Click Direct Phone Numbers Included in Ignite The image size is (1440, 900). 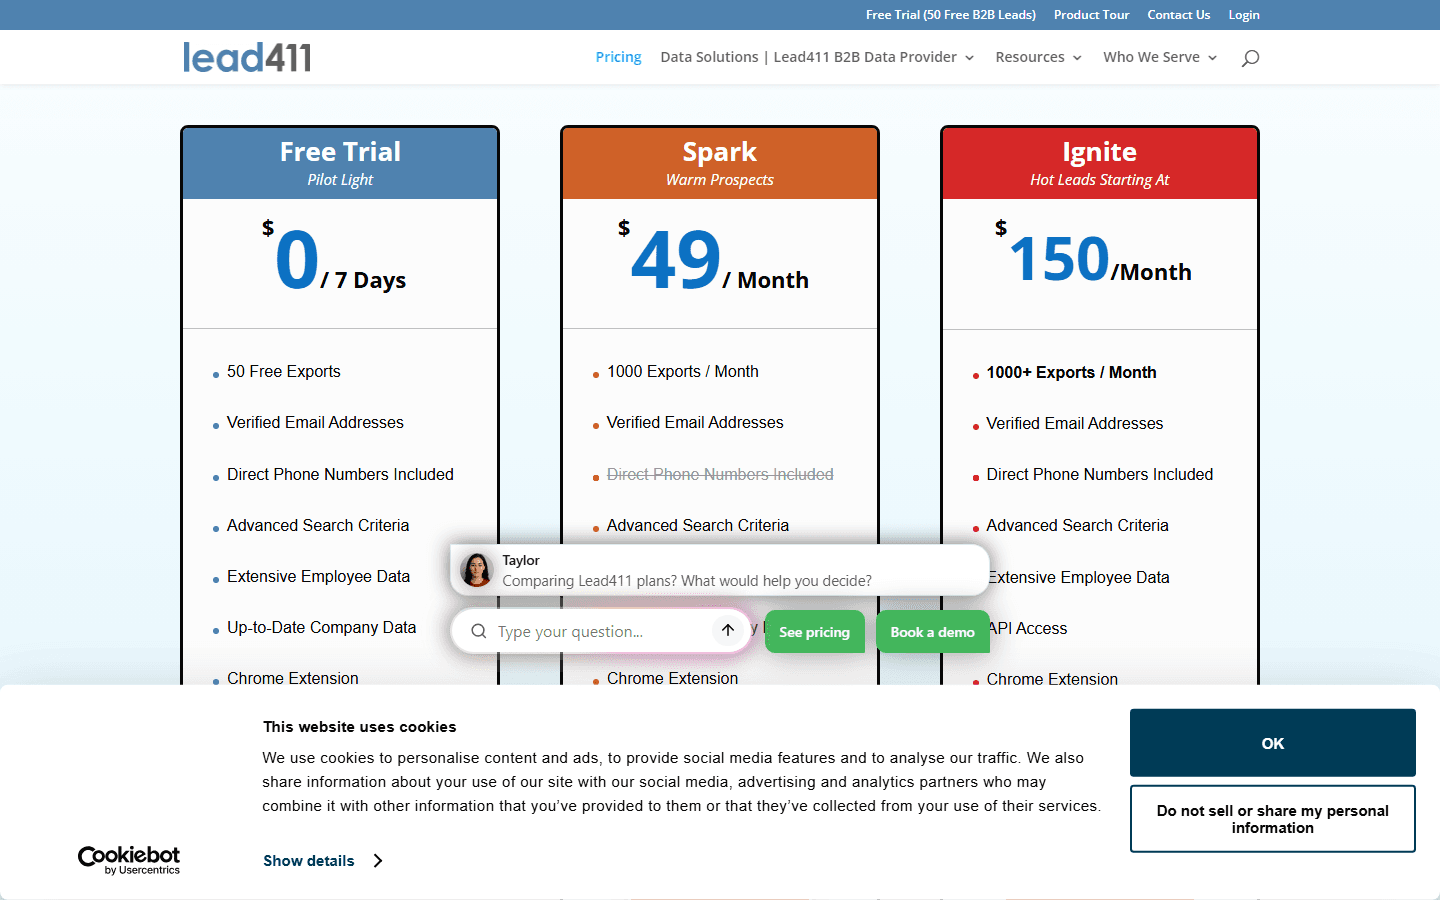pyautogui.click(x=1100, y=475)
